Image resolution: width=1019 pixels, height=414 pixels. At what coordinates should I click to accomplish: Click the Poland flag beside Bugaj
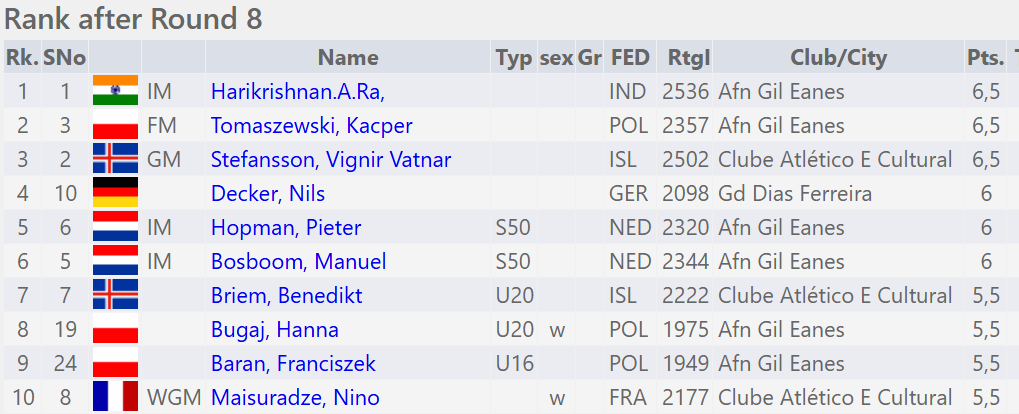(115, 329)
